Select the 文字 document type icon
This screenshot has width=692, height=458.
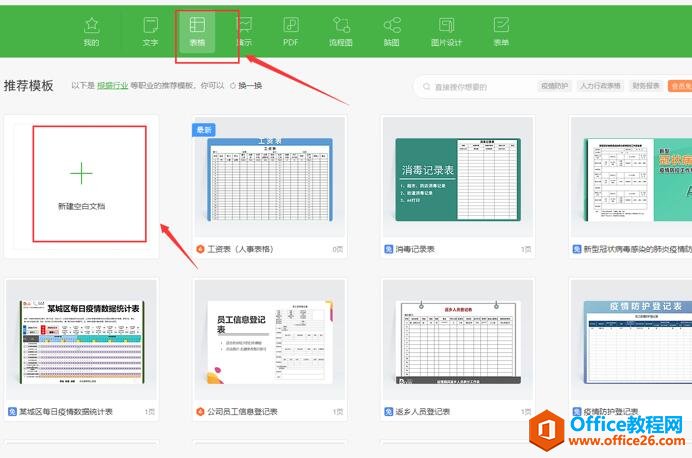[x=150, y=31]
